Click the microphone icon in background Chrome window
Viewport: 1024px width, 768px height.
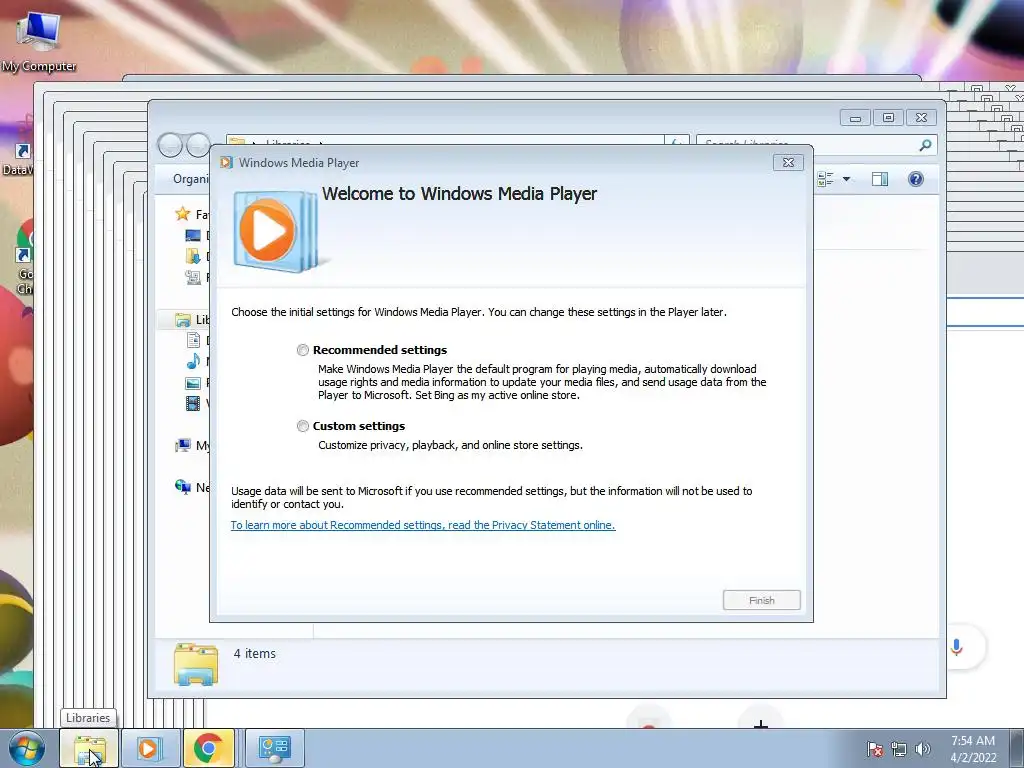[x=956, y=647]
